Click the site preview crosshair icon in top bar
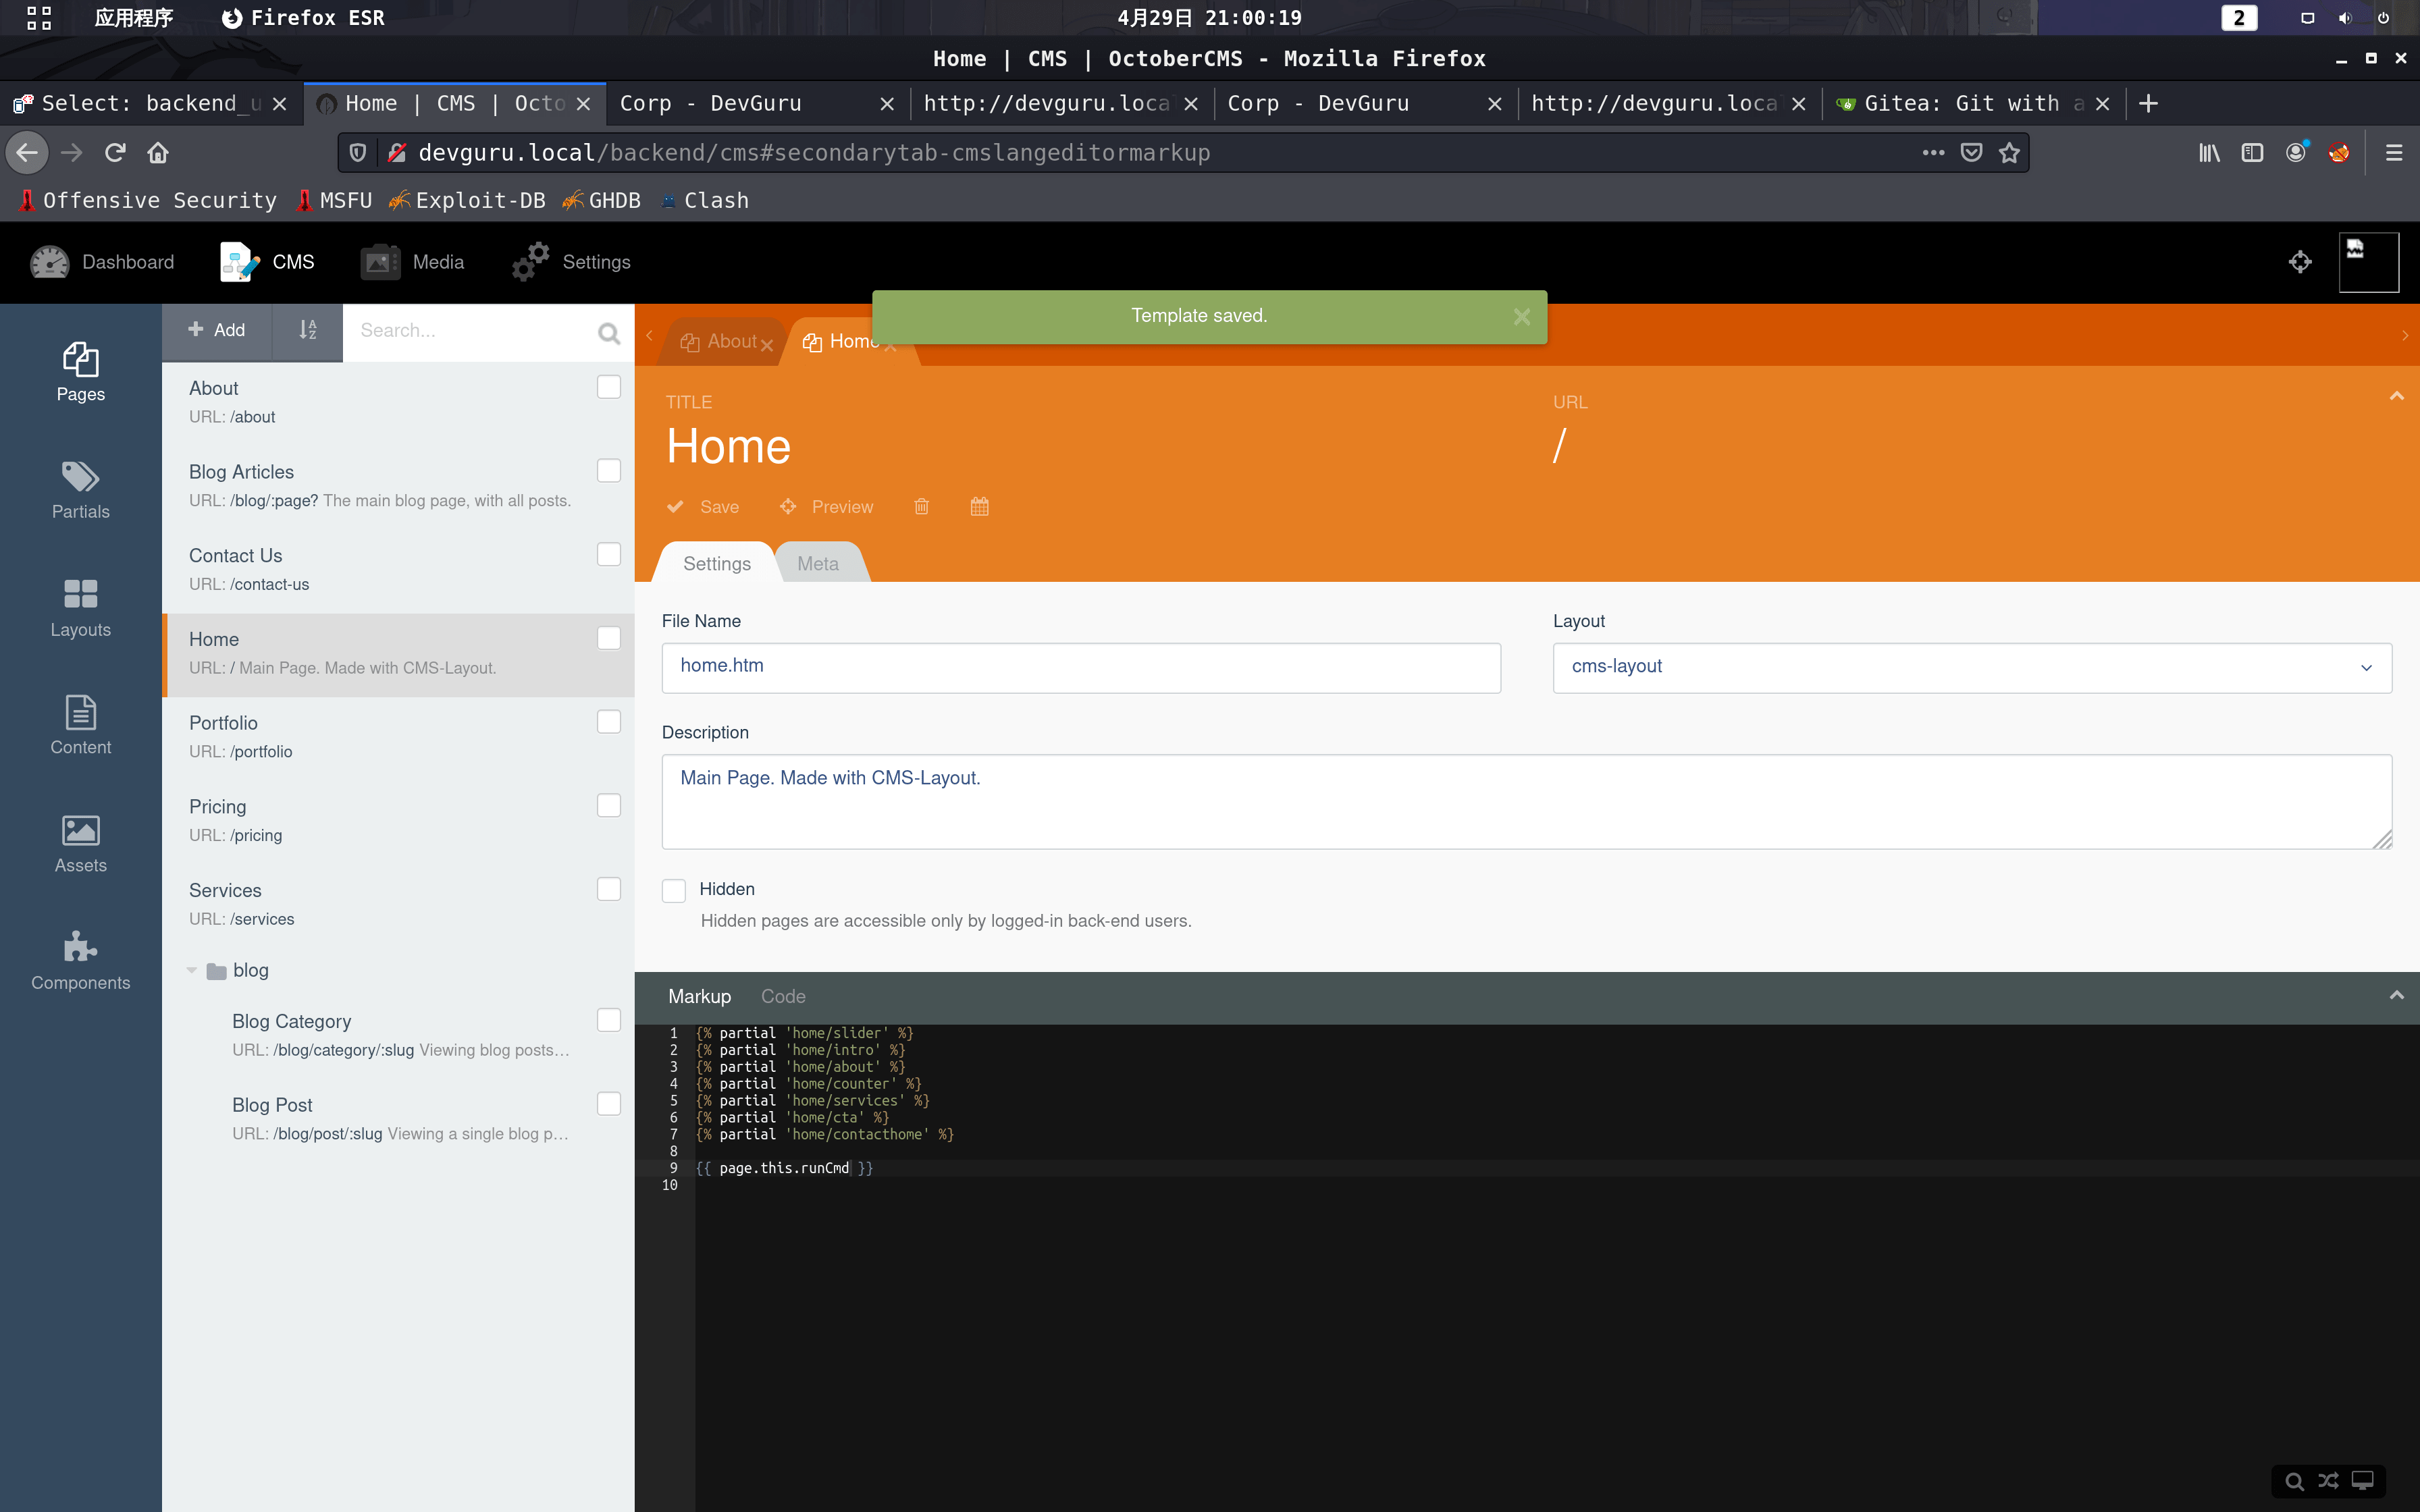2420x1512 pixels. (x=2299, y=262)
